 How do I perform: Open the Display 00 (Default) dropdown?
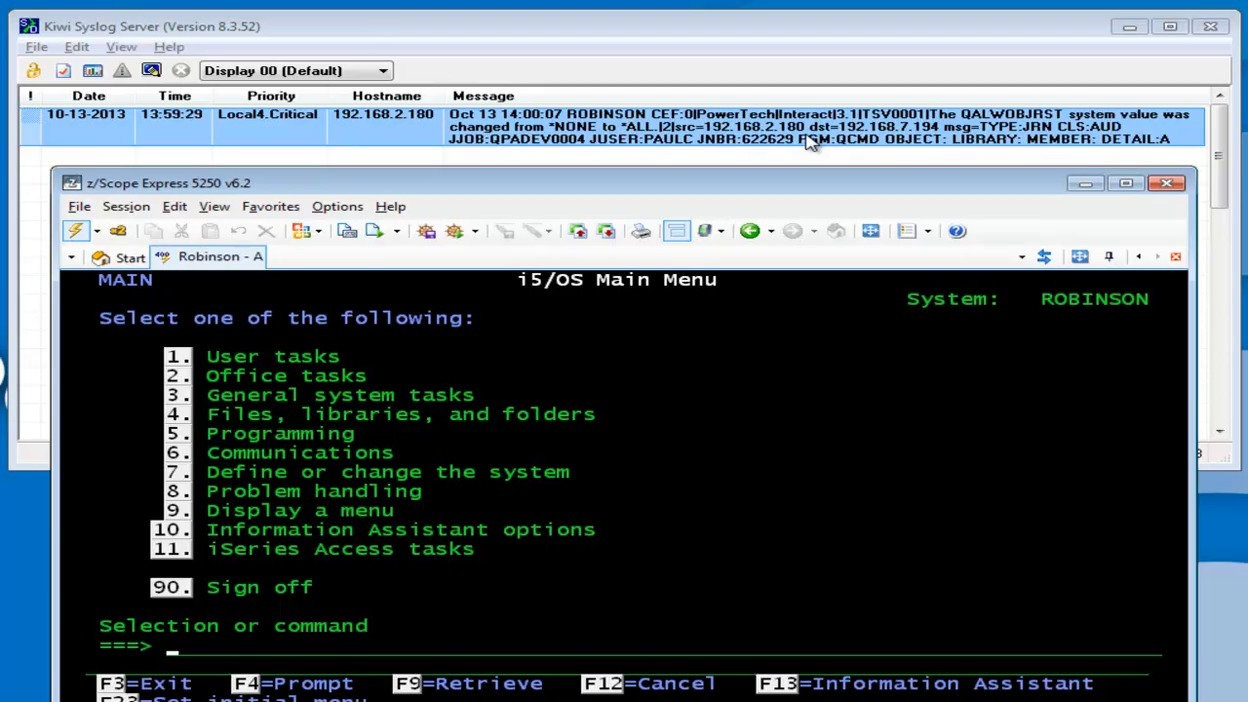pyautogui.click(x=295, y=70)
